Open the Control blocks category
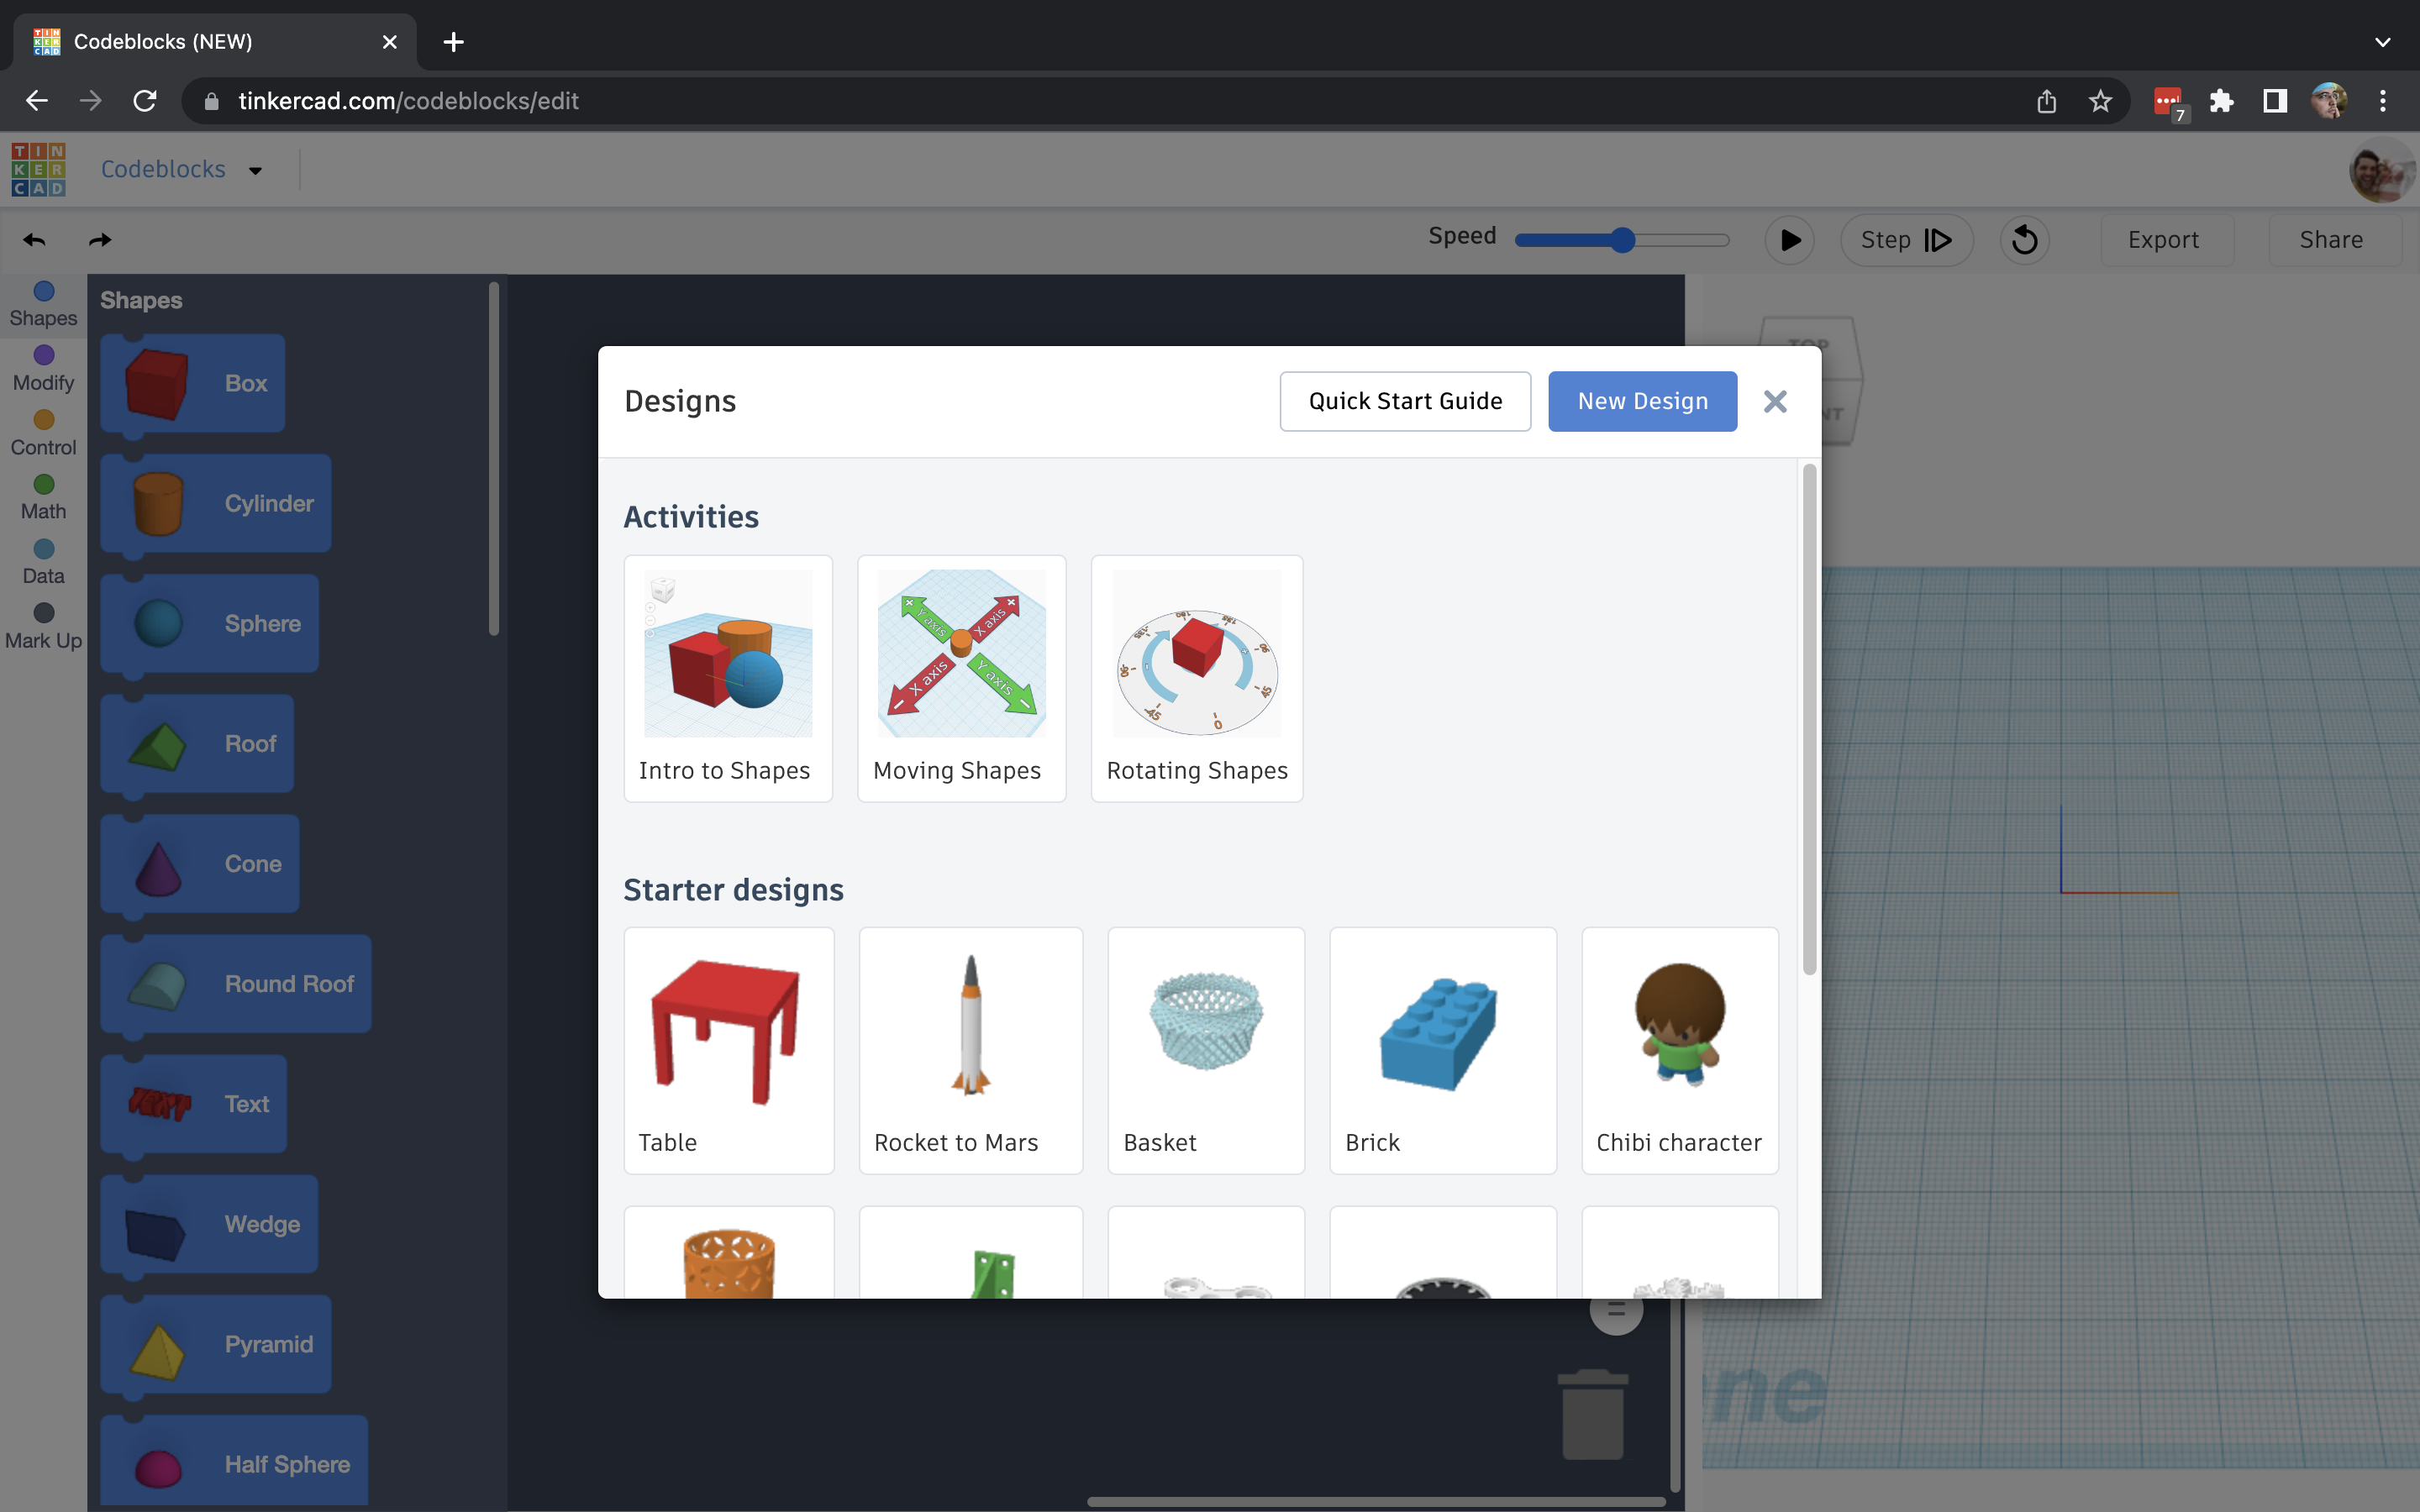Screen dimensions: 2420x1512 click(x=42, y=433)
